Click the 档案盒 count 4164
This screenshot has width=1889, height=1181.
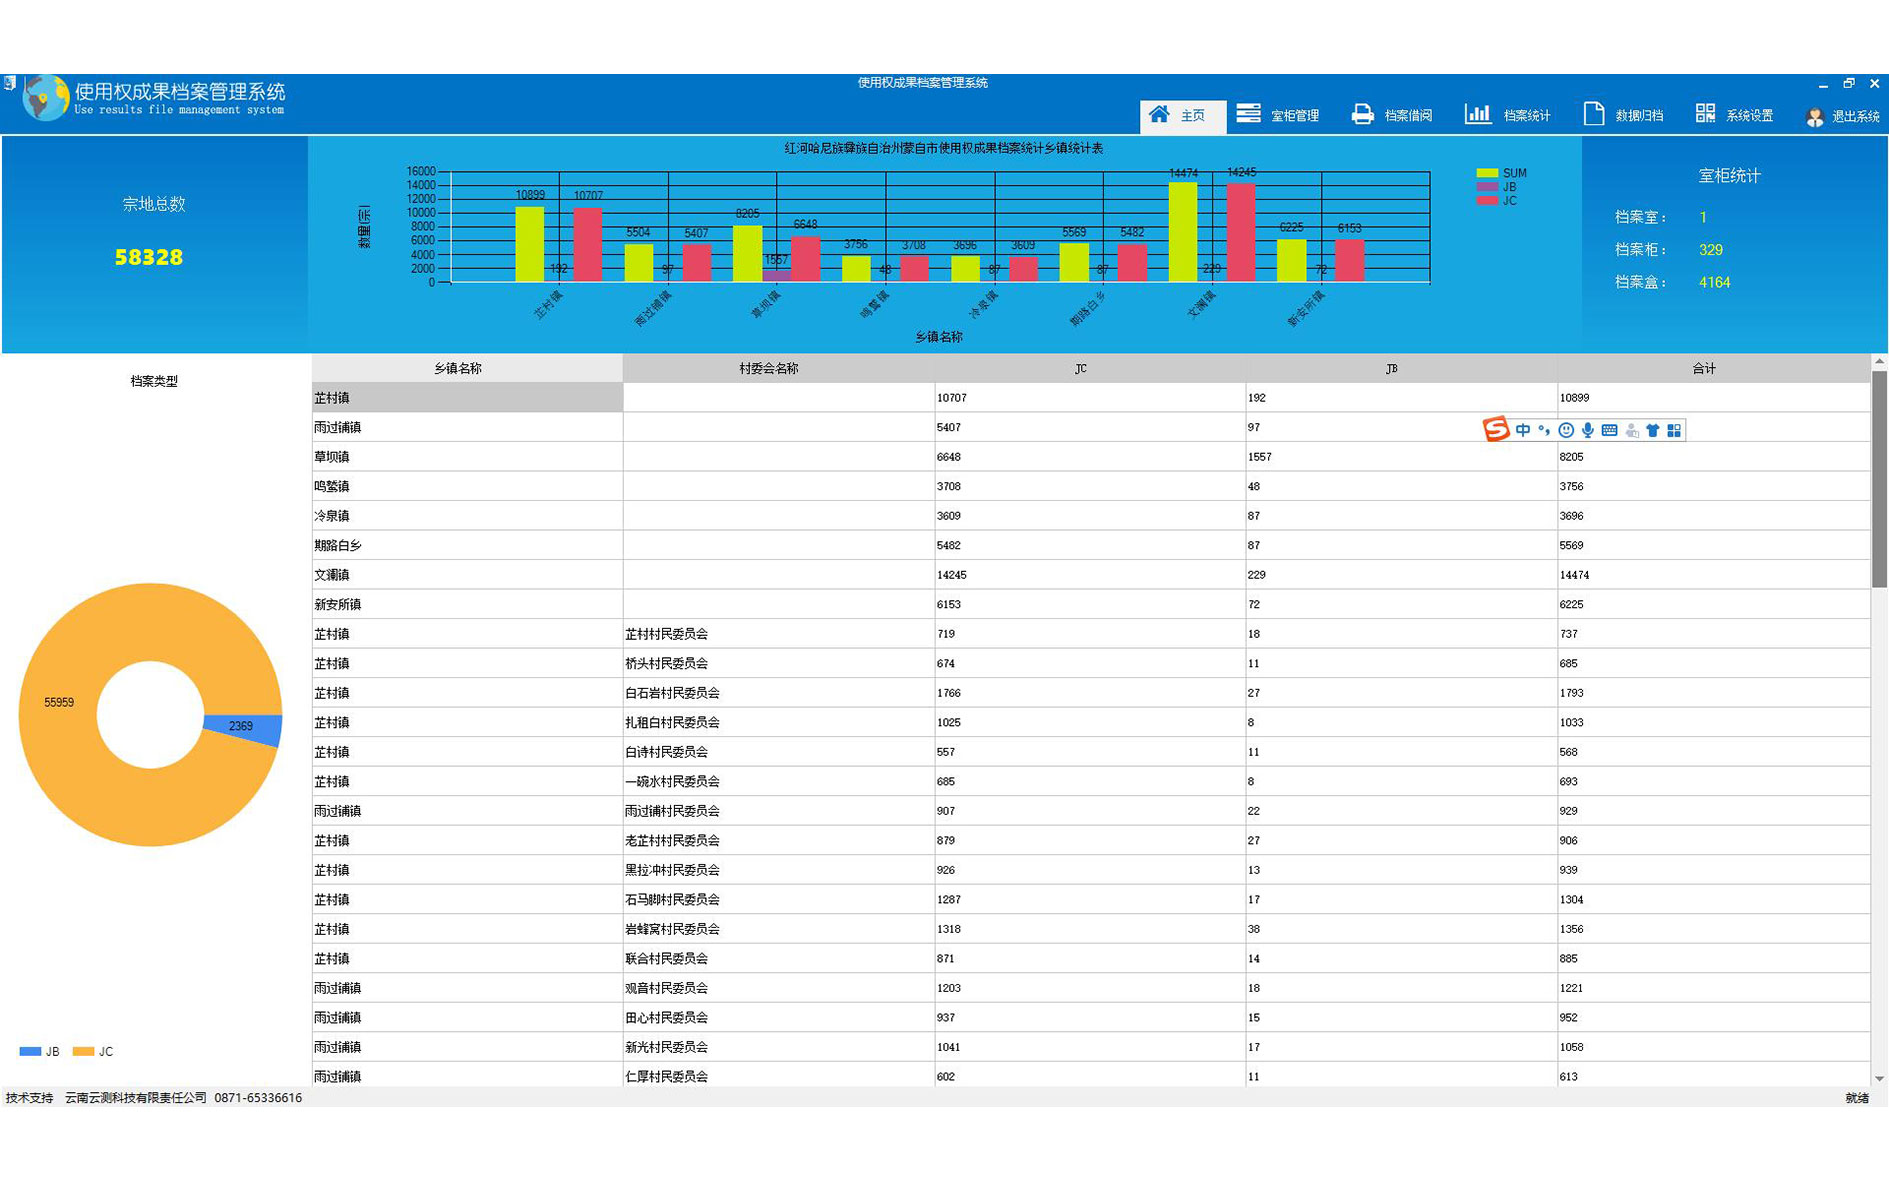coord(1714,282)
